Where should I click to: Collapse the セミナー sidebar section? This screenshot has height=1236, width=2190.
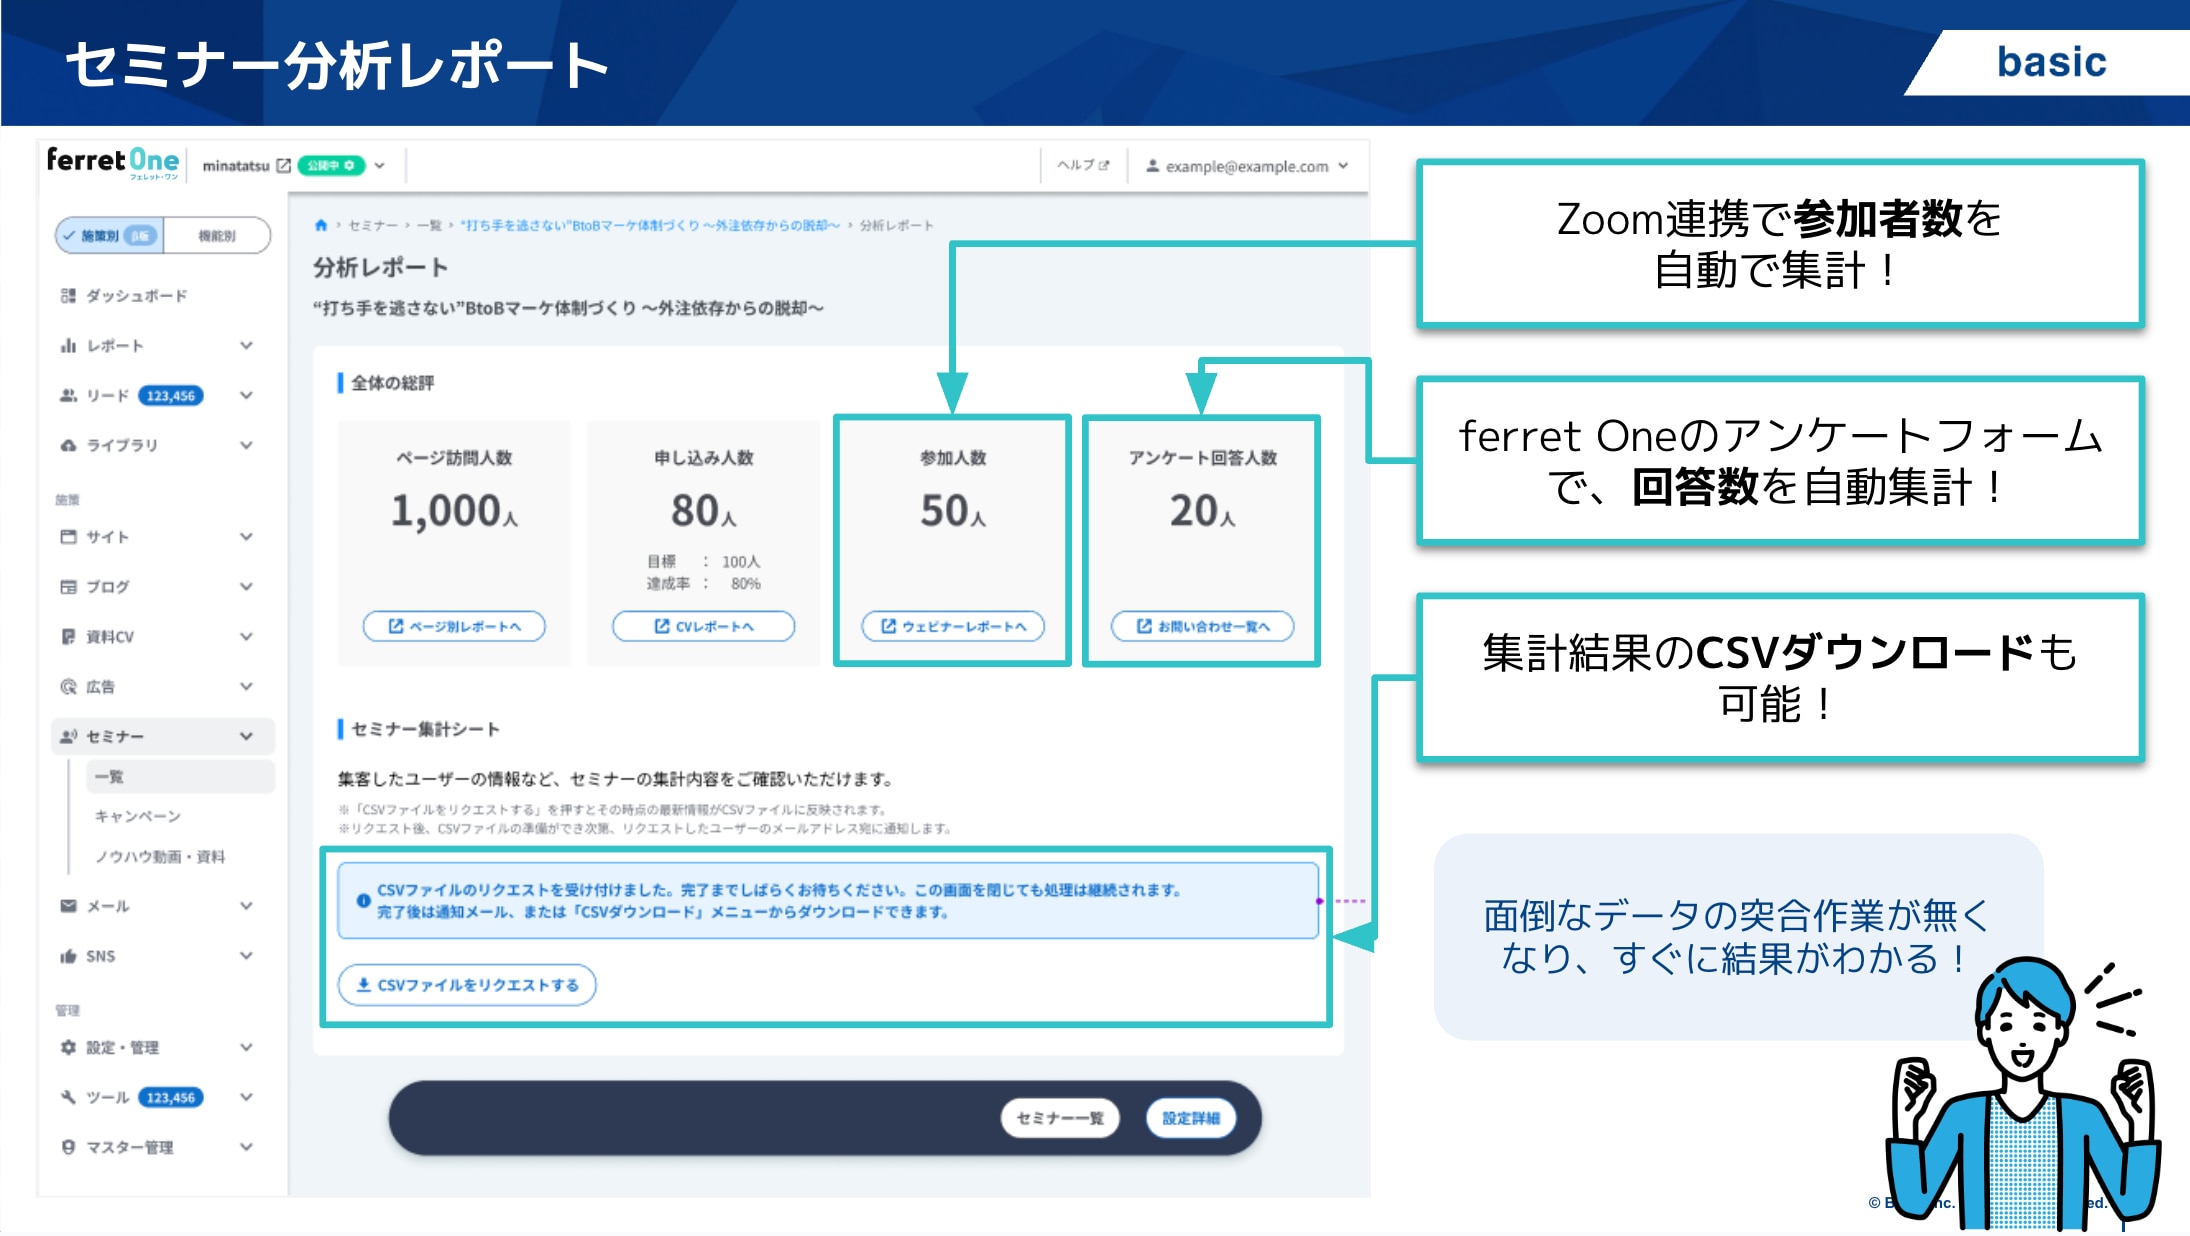pos(246,737)
